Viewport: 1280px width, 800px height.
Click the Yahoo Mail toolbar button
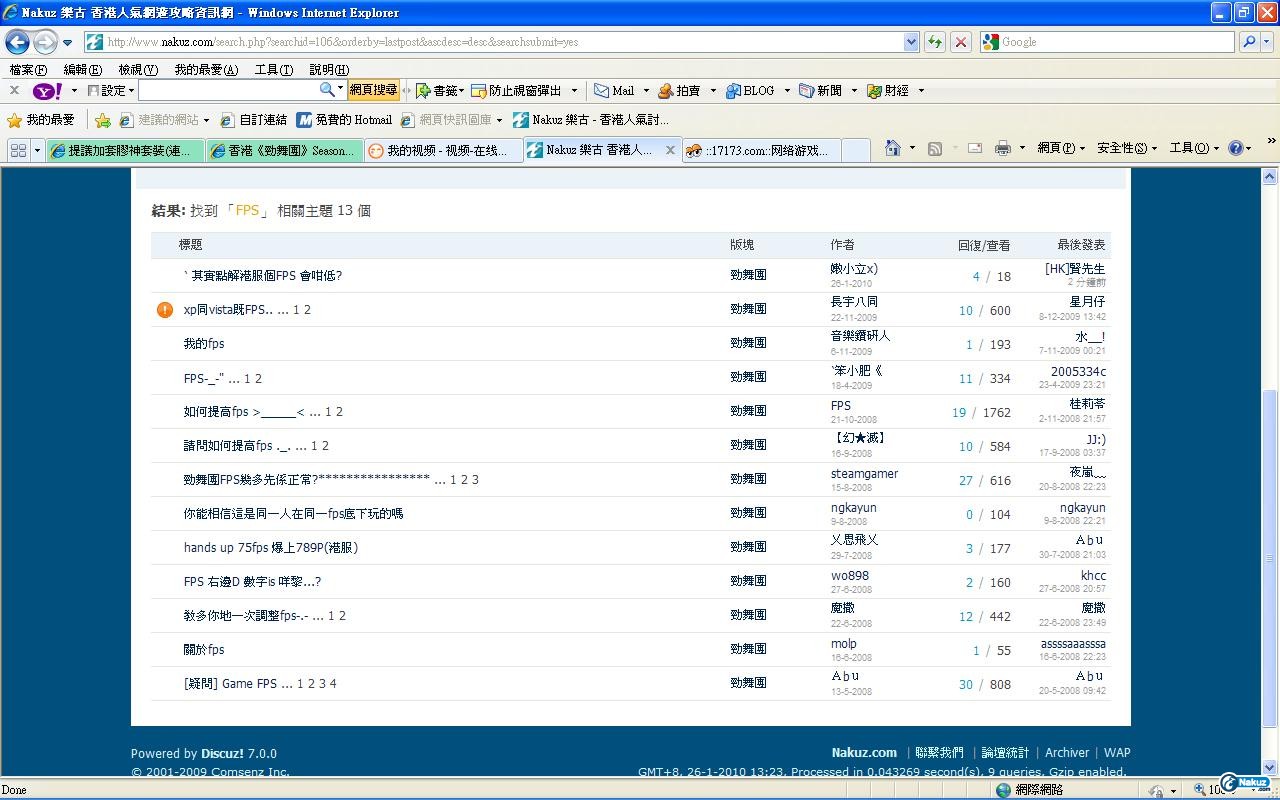(x=614, y=90)
